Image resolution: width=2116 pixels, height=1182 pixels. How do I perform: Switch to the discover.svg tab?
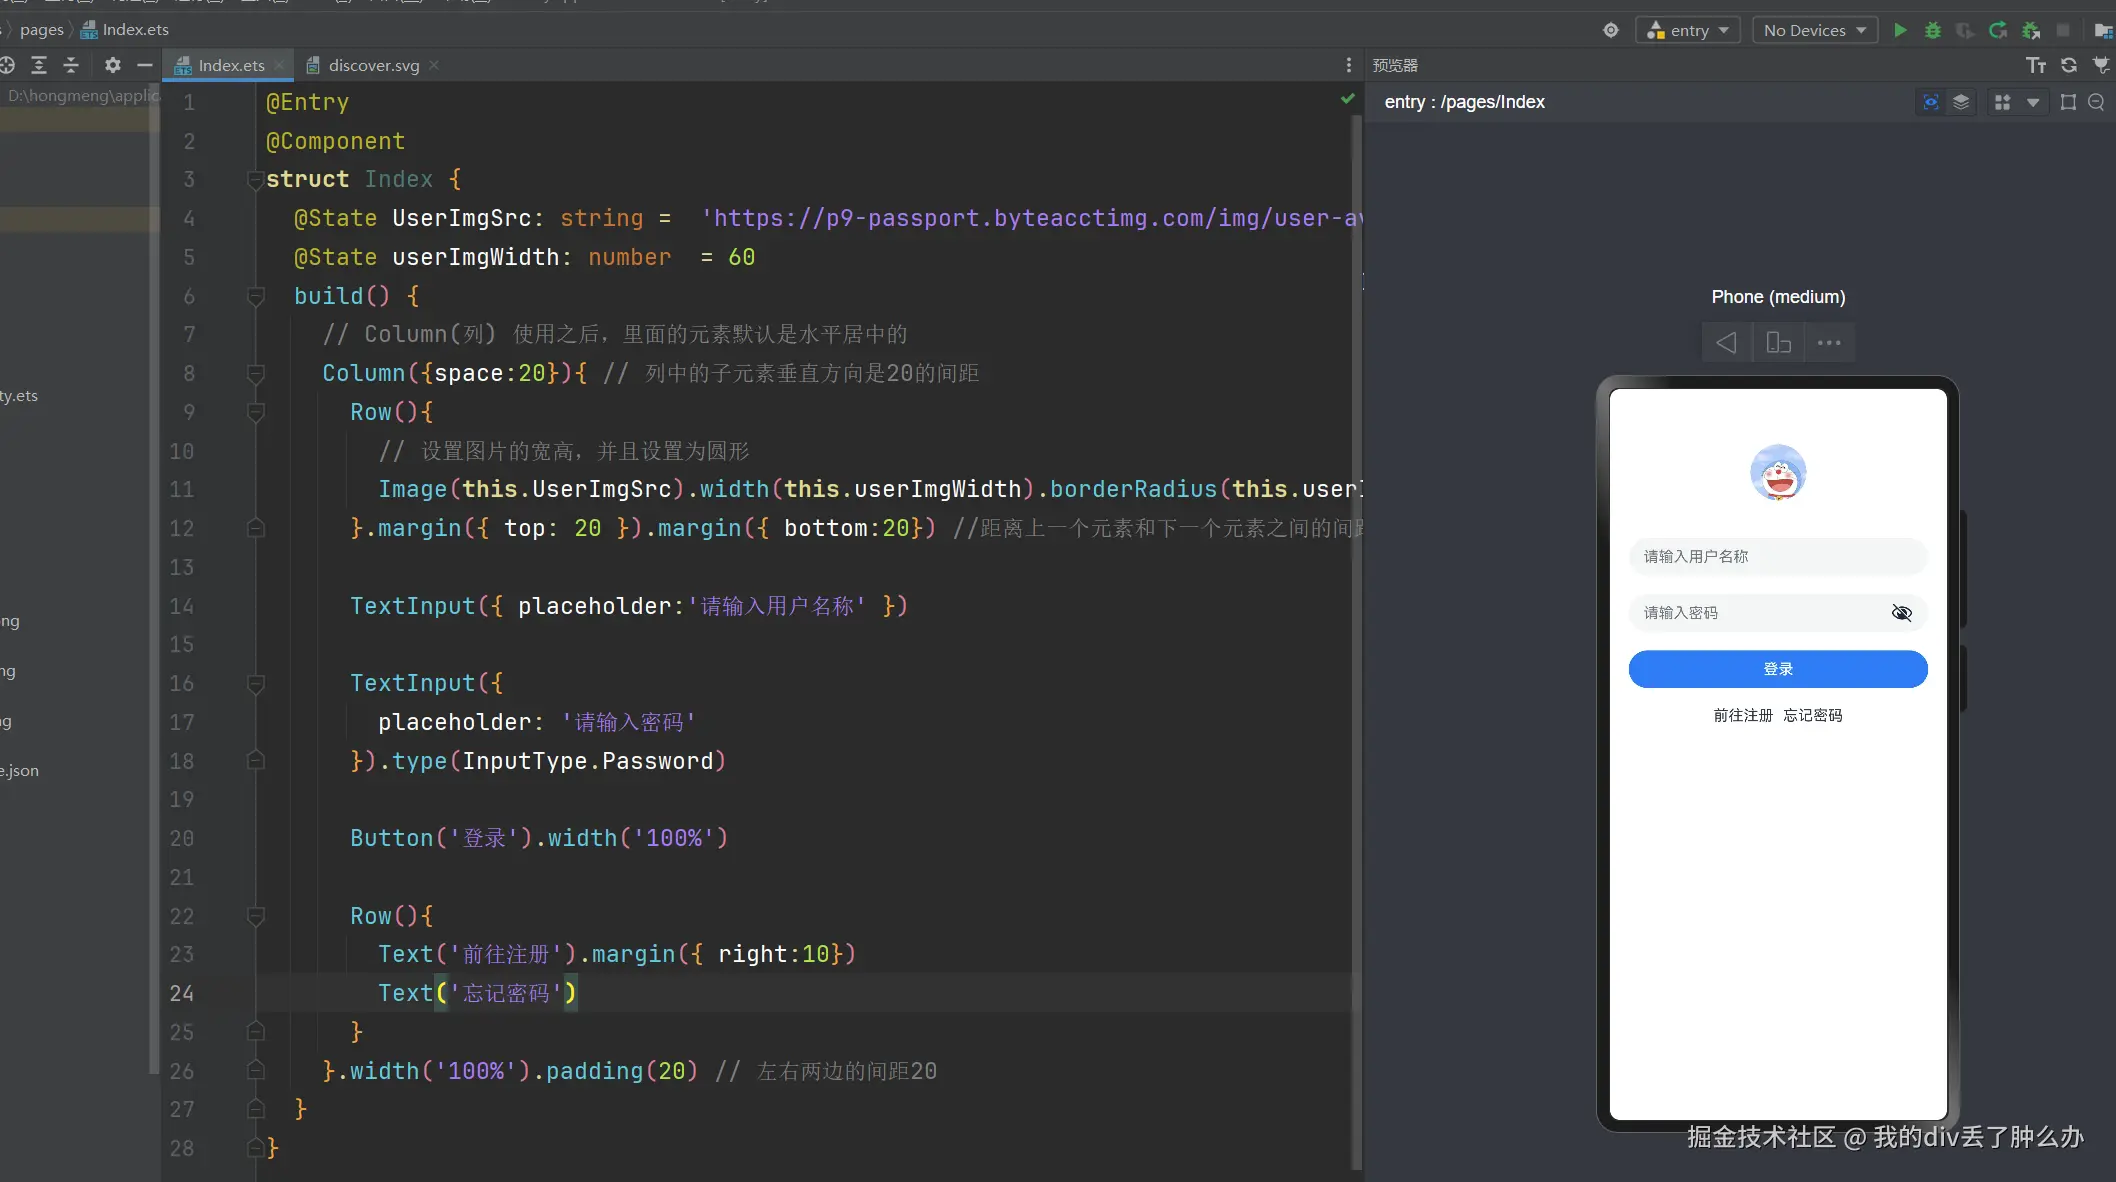(373, 65)
